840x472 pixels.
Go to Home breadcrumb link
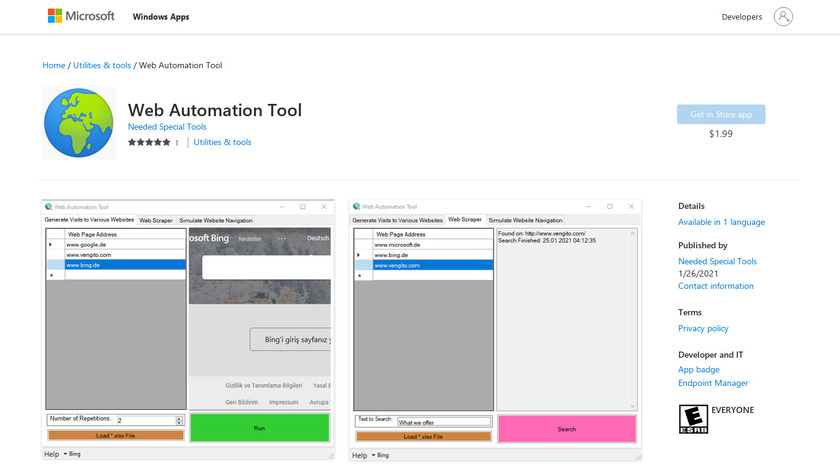pyautogui.click(x=53, y=66)
